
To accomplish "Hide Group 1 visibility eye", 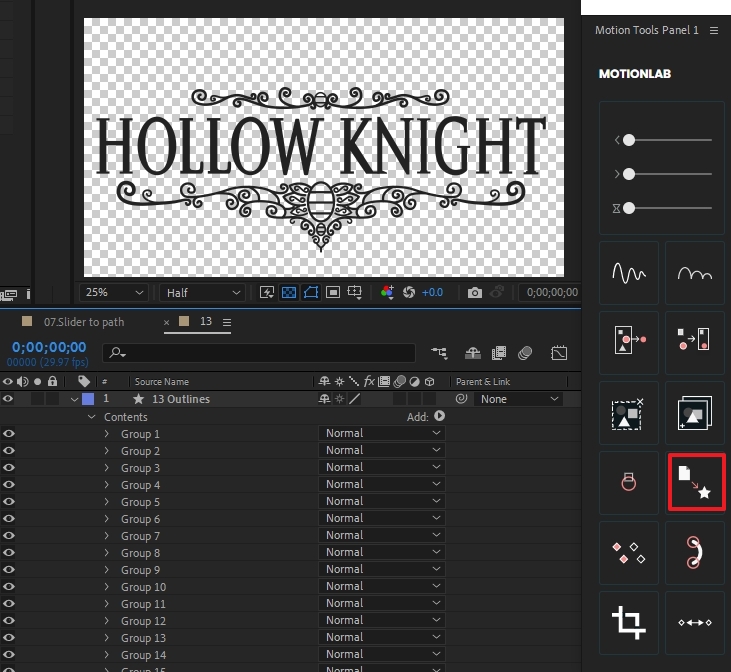I will click(8, 434).
